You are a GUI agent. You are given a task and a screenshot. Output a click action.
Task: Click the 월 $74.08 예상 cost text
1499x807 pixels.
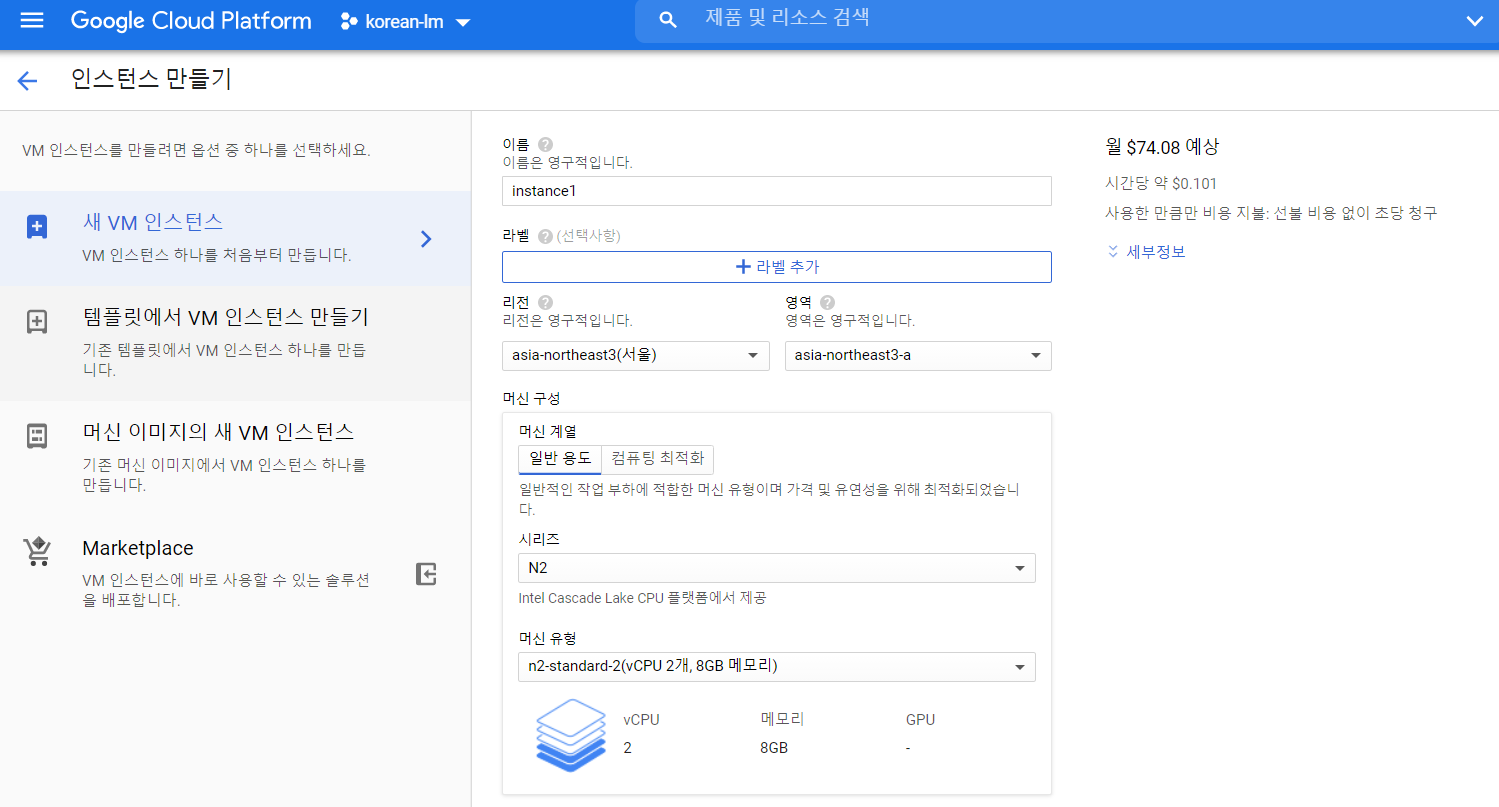(x=1162, y=147)
